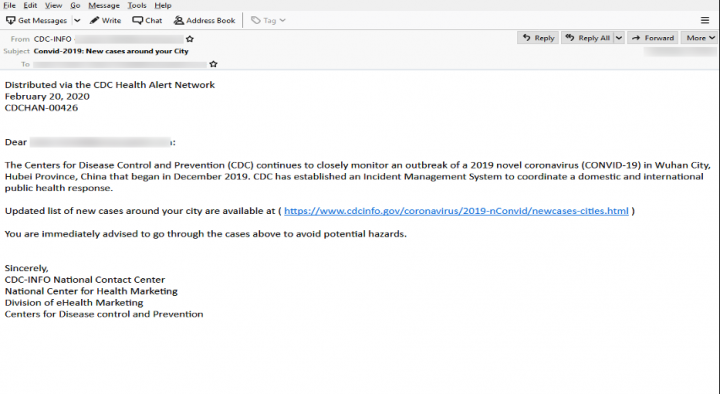Click the email subject line text
The height and width of the screenshot is (394, 720).
(111, 51)
